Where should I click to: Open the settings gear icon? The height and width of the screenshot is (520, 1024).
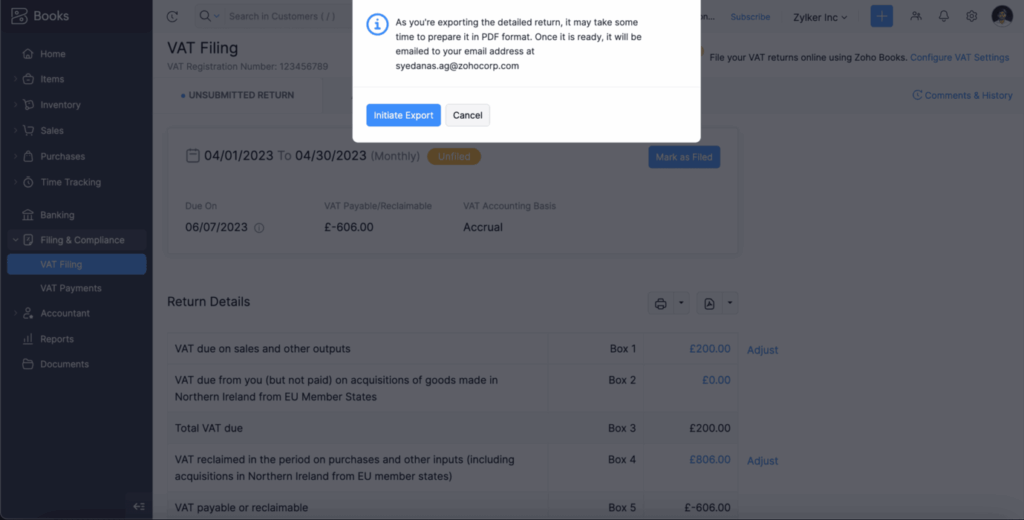click(972, 17)
